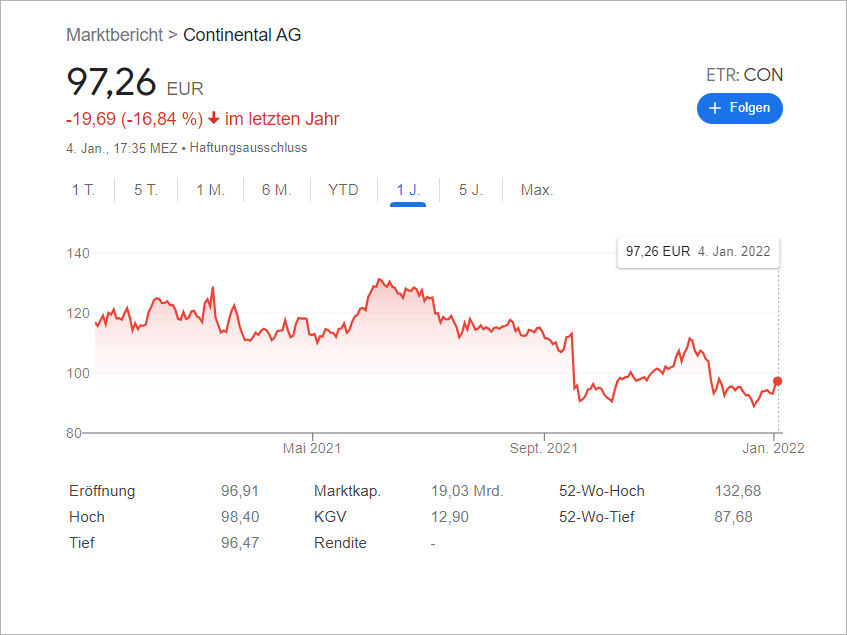Select the 1 J. time range tab
Screen dimensions: 847x635
408,190
